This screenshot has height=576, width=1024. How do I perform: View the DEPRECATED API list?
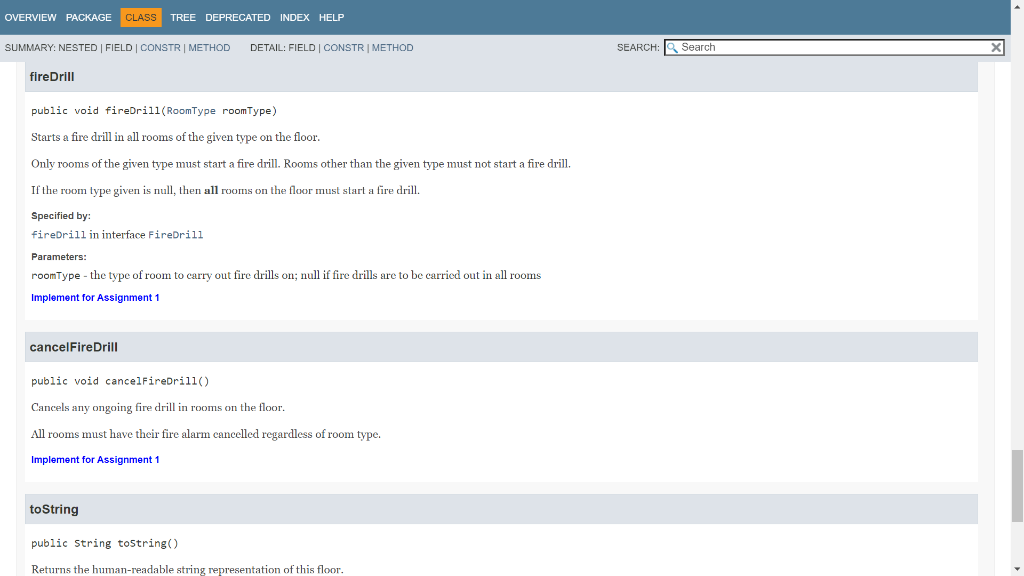[x=237, y=17]
